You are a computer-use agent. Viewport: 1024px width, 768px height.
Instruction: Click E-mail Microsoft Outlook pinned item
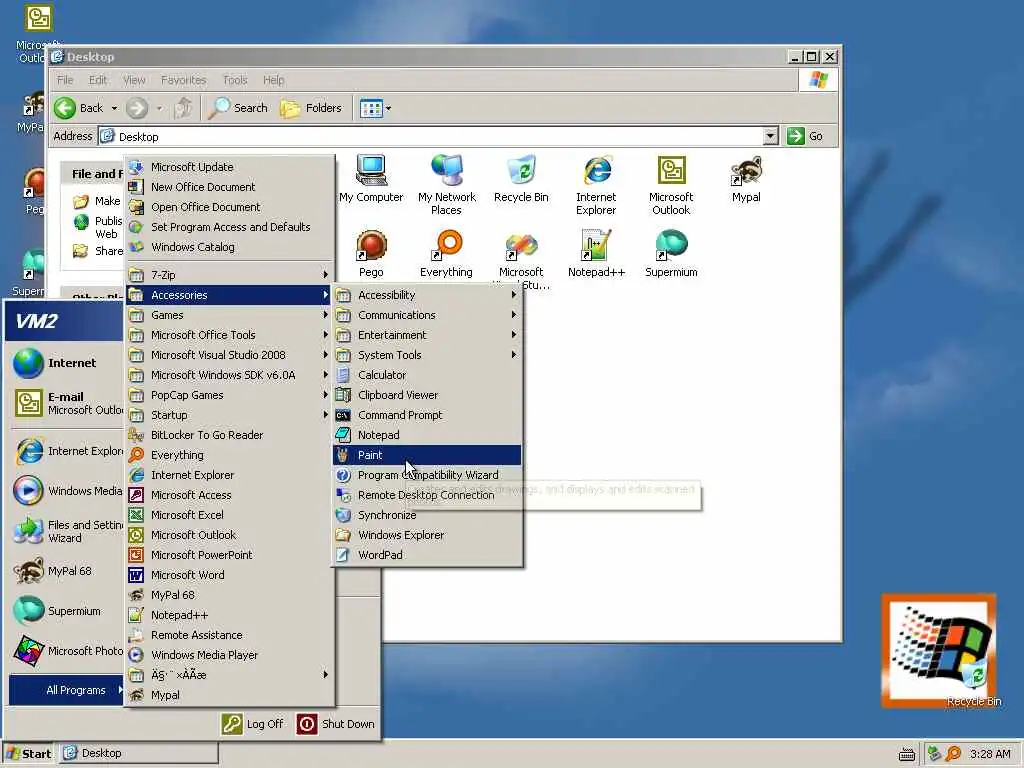[65, 403]
